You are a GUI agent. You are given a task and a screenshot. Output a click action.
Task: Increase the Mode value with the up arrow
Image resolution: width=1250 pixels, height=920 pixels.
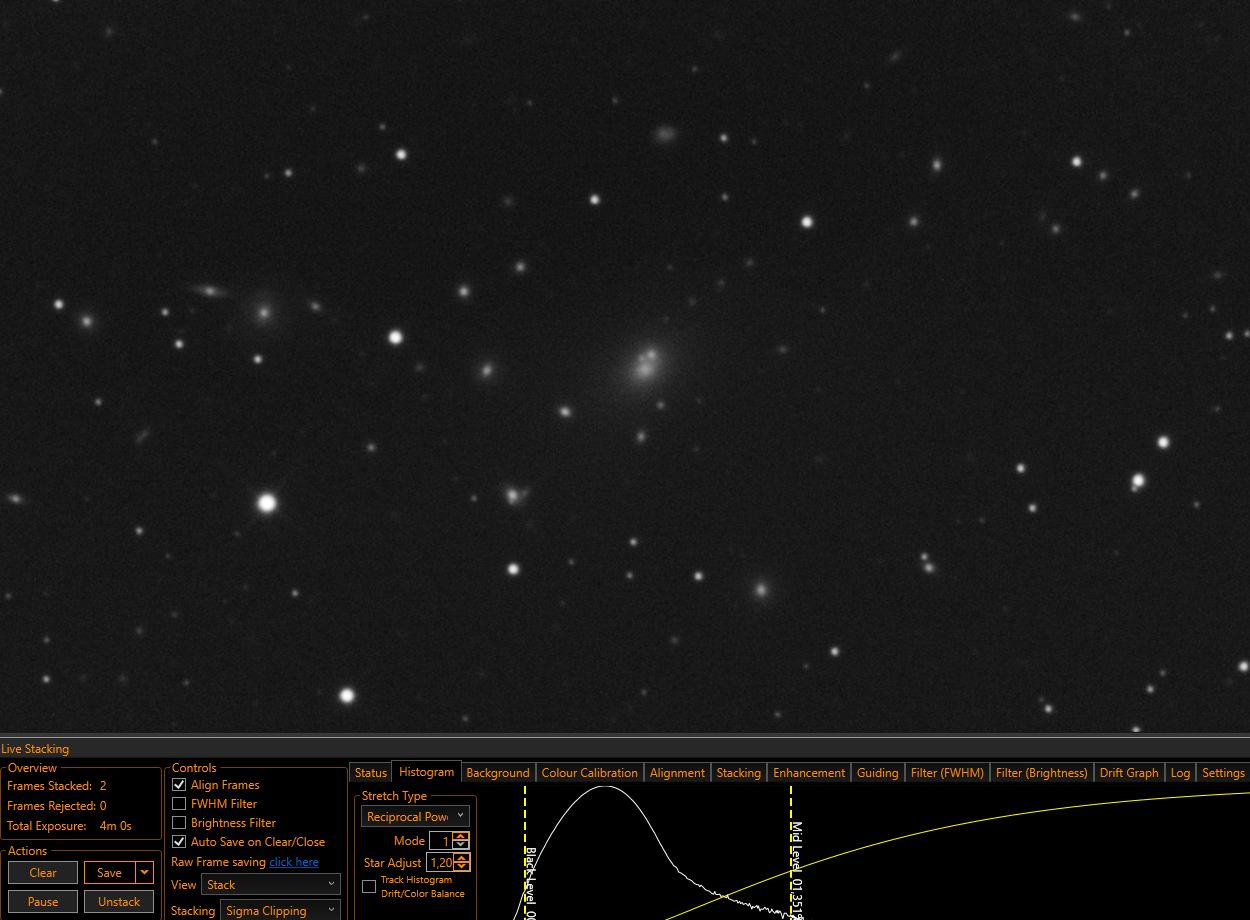[460, 837]
